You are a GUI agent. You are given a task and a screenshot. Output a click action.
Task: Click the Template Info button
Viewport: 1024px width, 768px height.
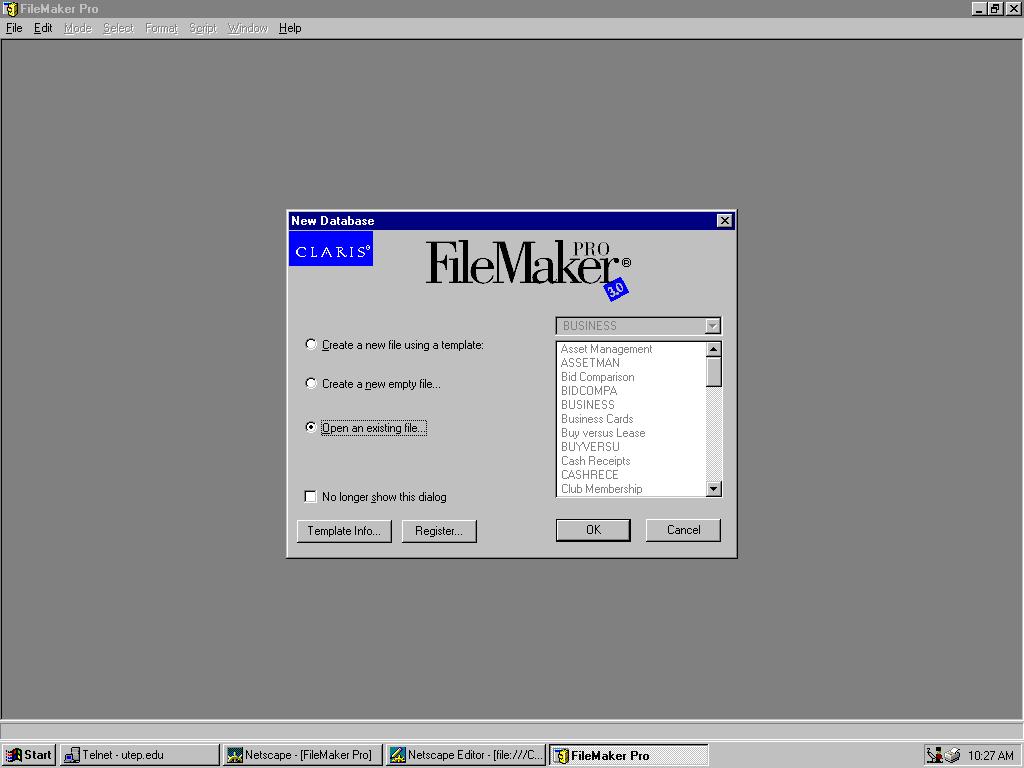343,531
